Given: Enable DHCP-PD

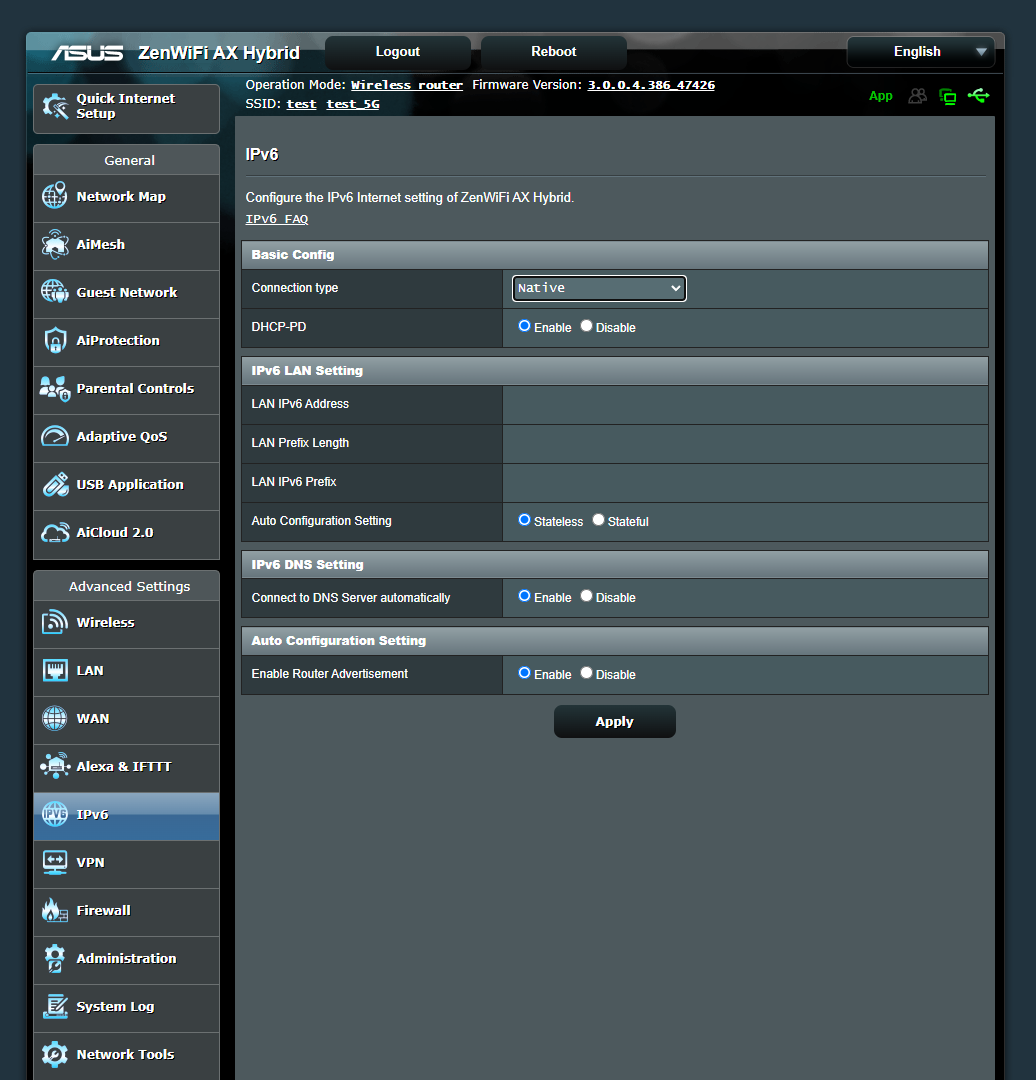Looking at the screenshot, I should 524,325.
